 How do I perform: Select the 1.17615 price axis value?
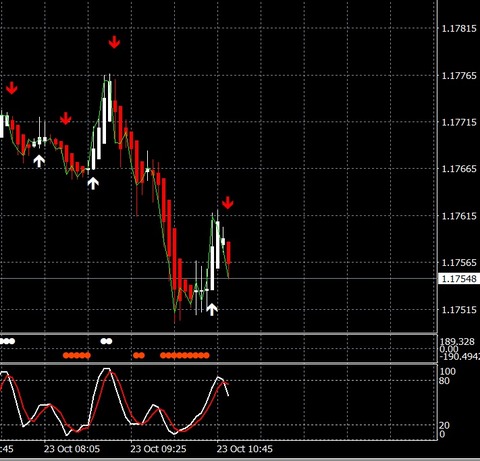(459, 216)
